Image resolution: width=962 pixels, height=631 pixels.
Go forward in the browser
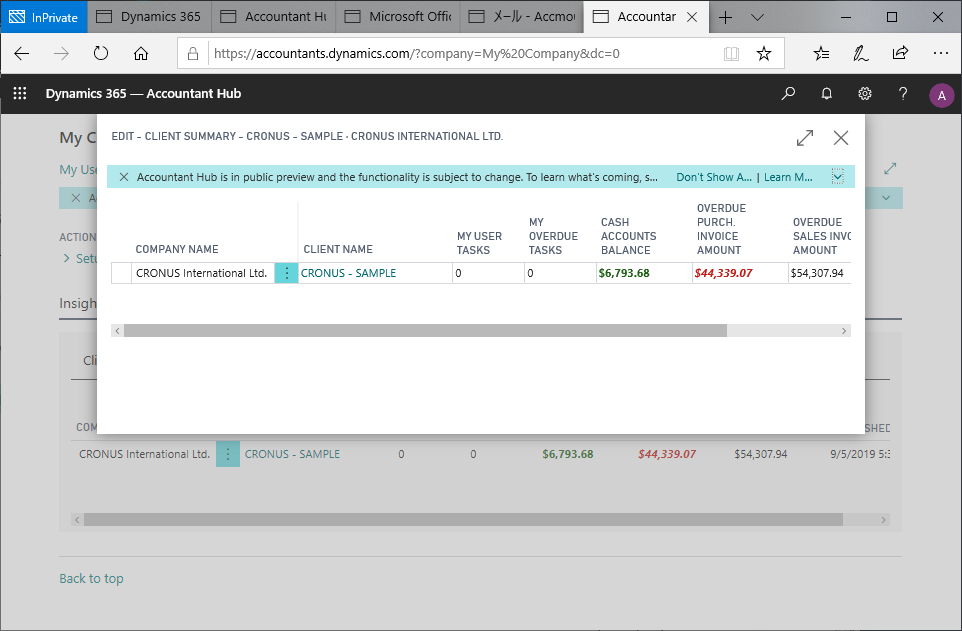coord(61,53)
